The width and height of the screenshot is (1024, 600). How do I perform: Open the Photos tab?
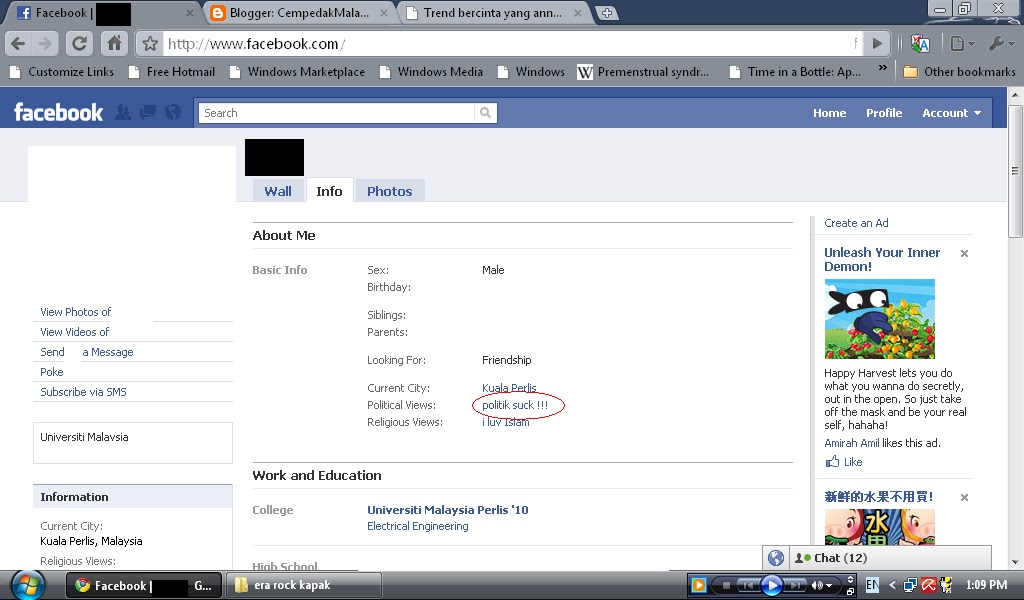(390, 191)
